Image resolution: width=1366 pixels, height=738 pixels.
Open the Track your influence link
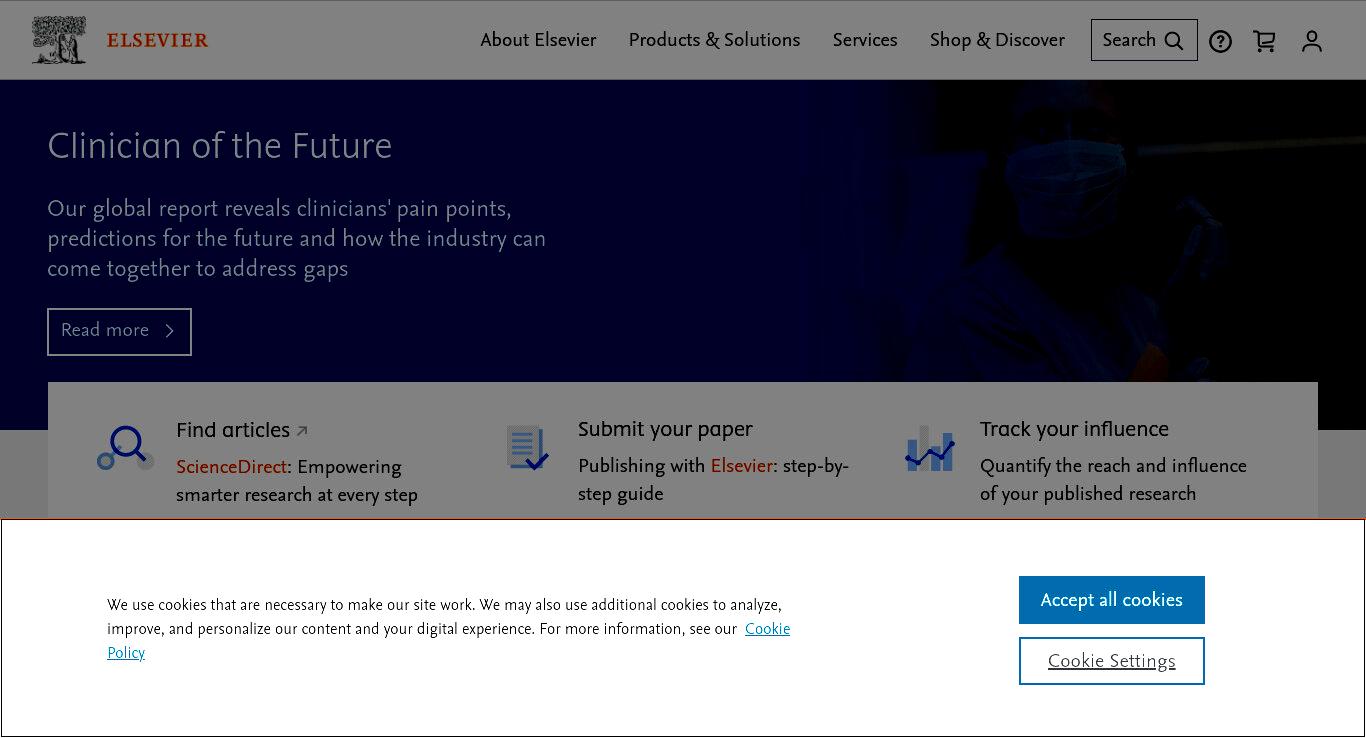(x=1074, y=429)
